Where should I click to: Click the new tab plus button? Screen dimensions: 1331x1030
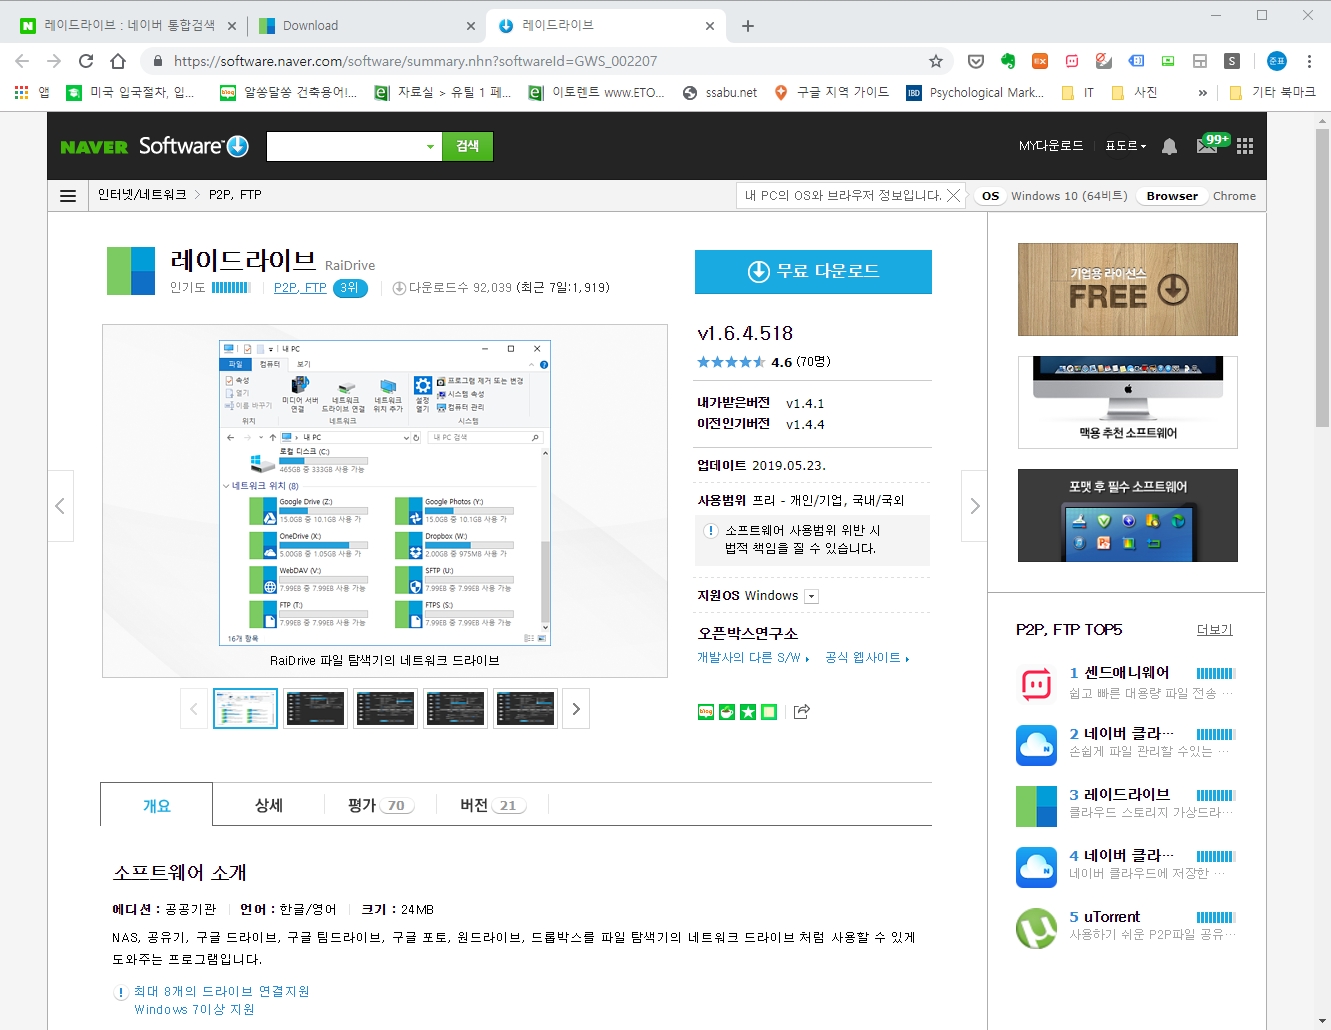pos(747,26)
